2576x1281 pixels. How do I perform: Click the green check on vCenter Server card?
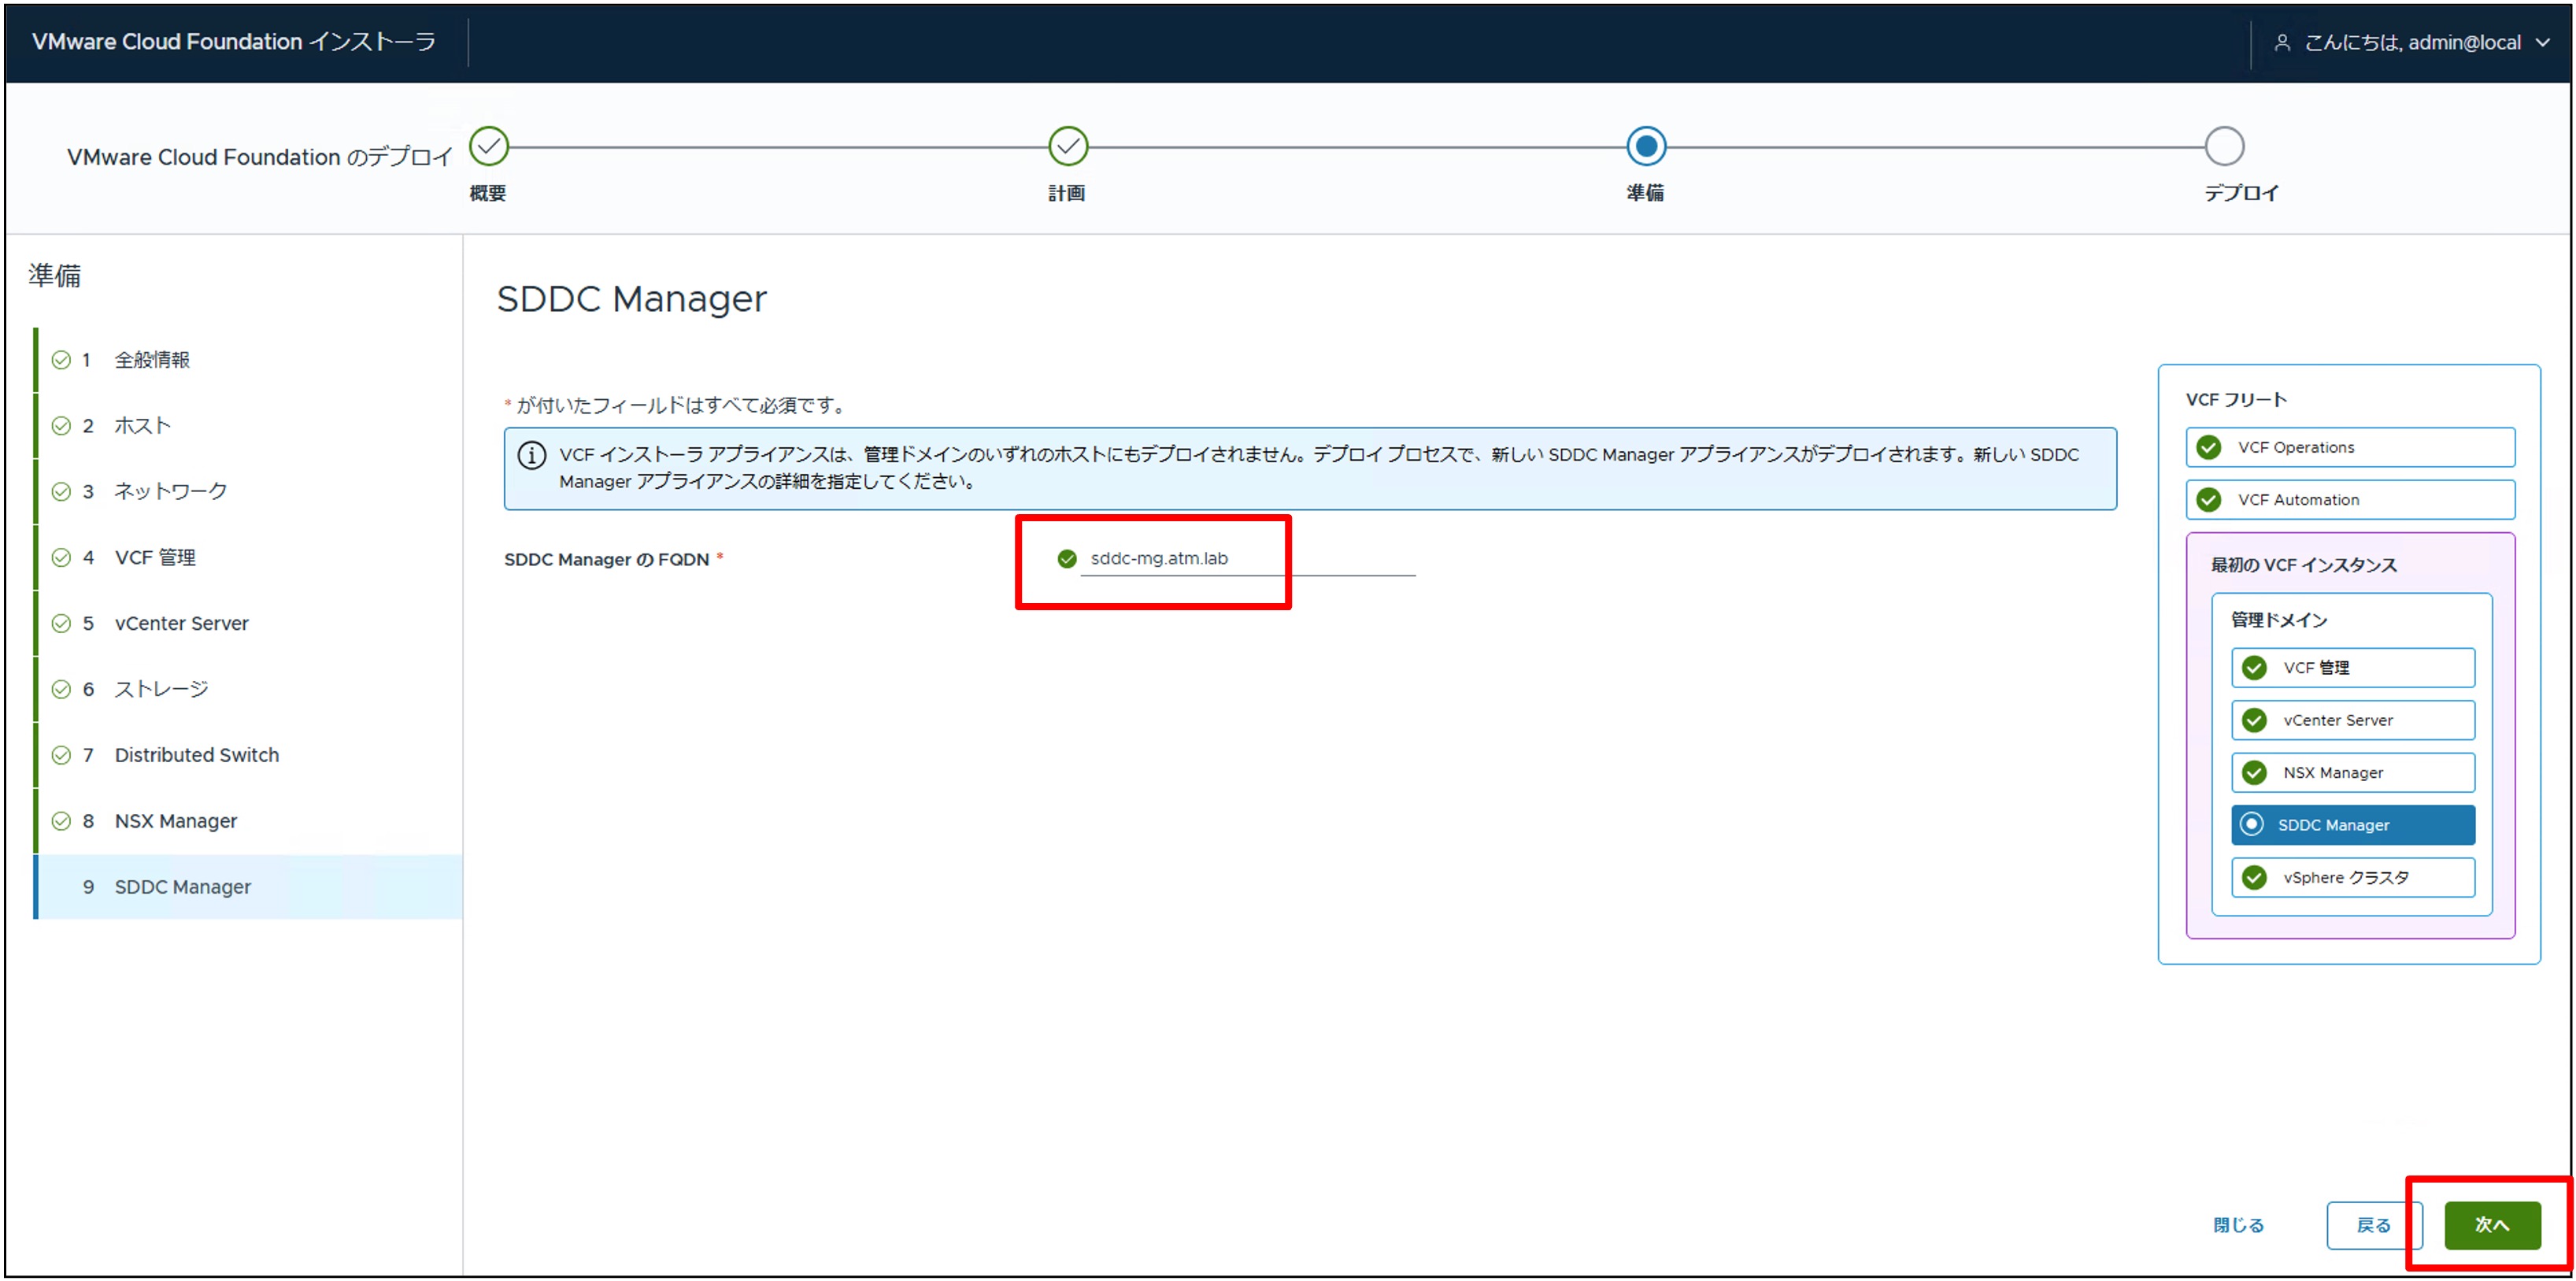point(2254,721)
